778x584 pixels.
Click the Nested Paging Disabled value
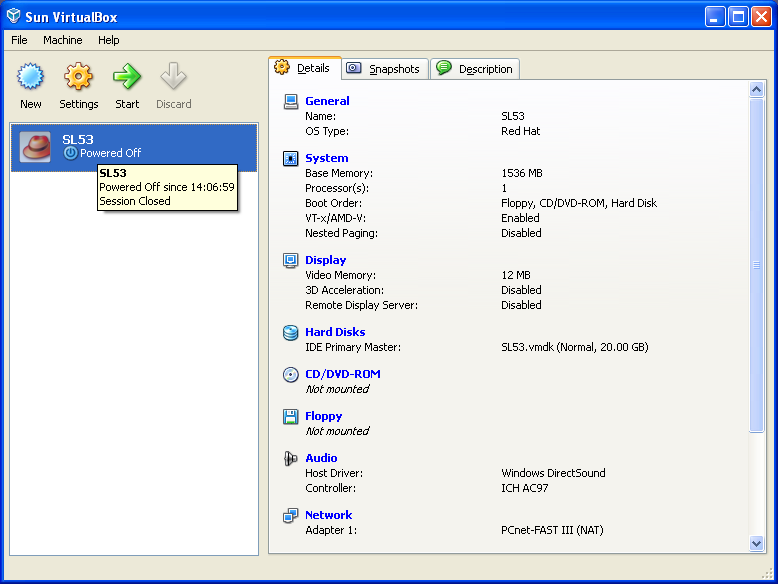(521, 233)
